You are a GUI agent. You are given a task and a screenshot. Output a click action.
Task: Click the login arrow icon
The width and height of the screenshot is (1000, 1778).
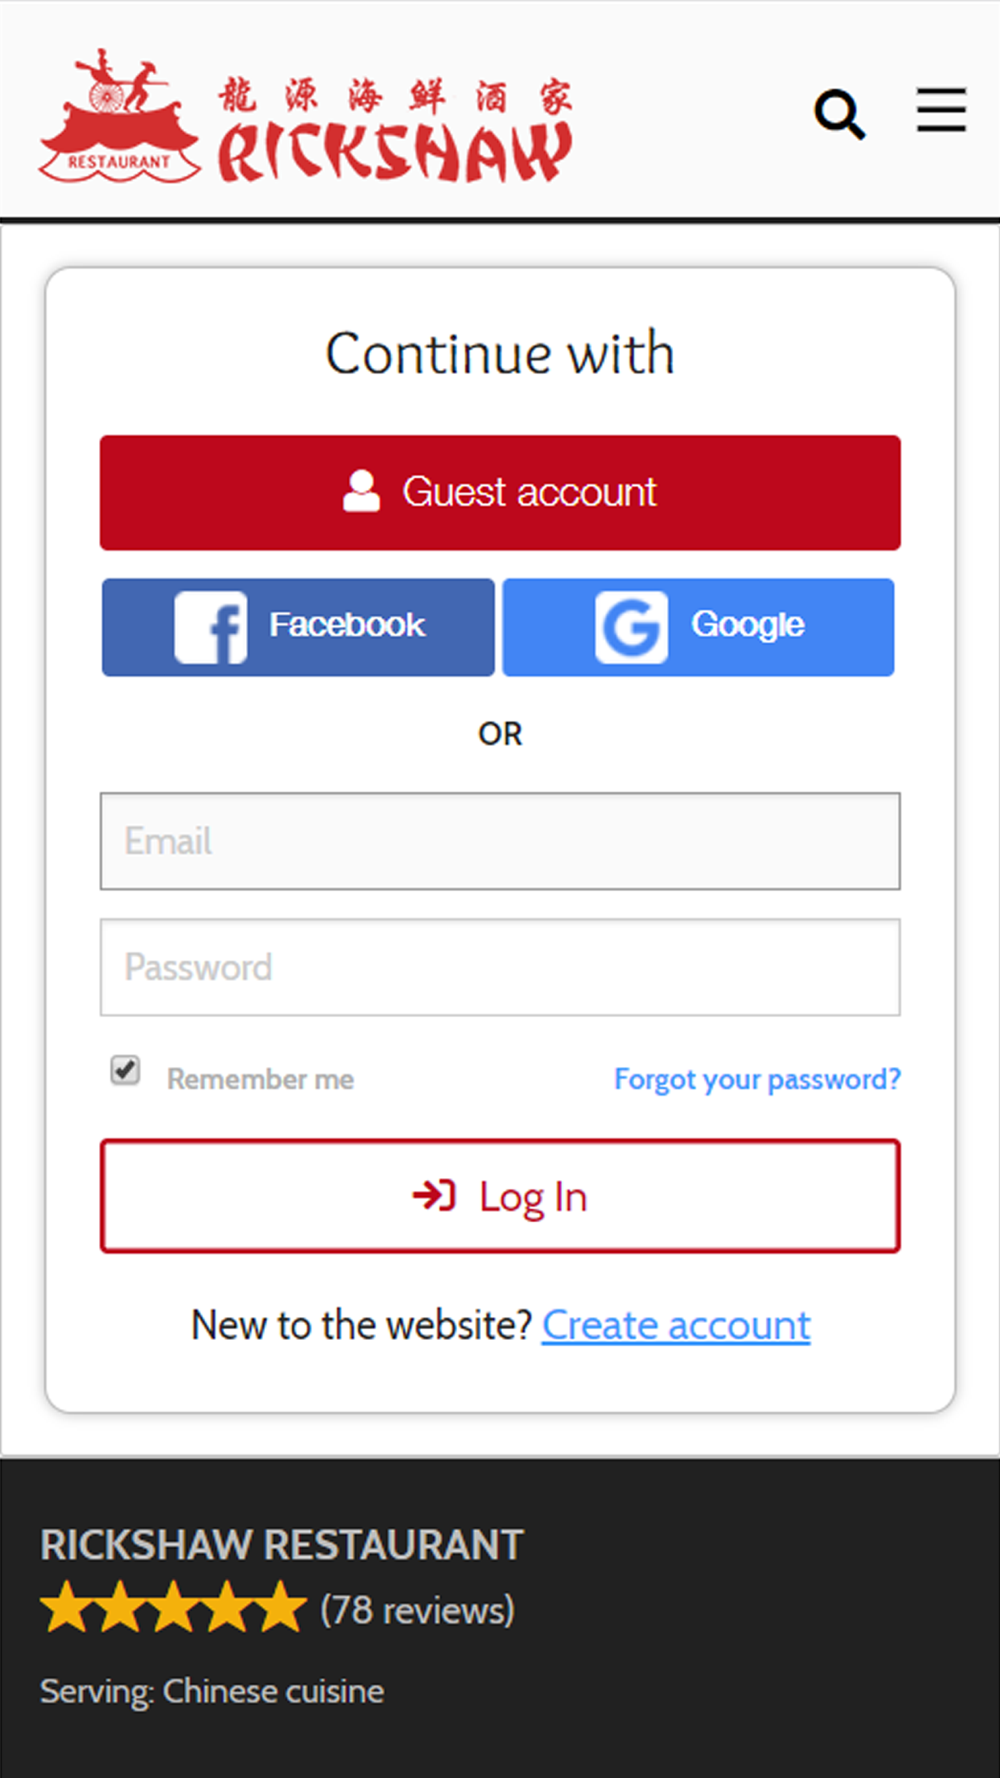434,1195
